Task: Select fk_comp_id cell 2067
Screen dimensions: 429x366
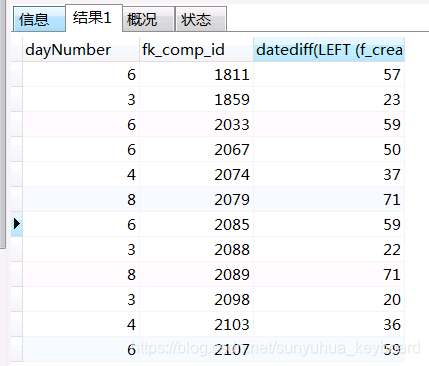Action: coord(196,149)
